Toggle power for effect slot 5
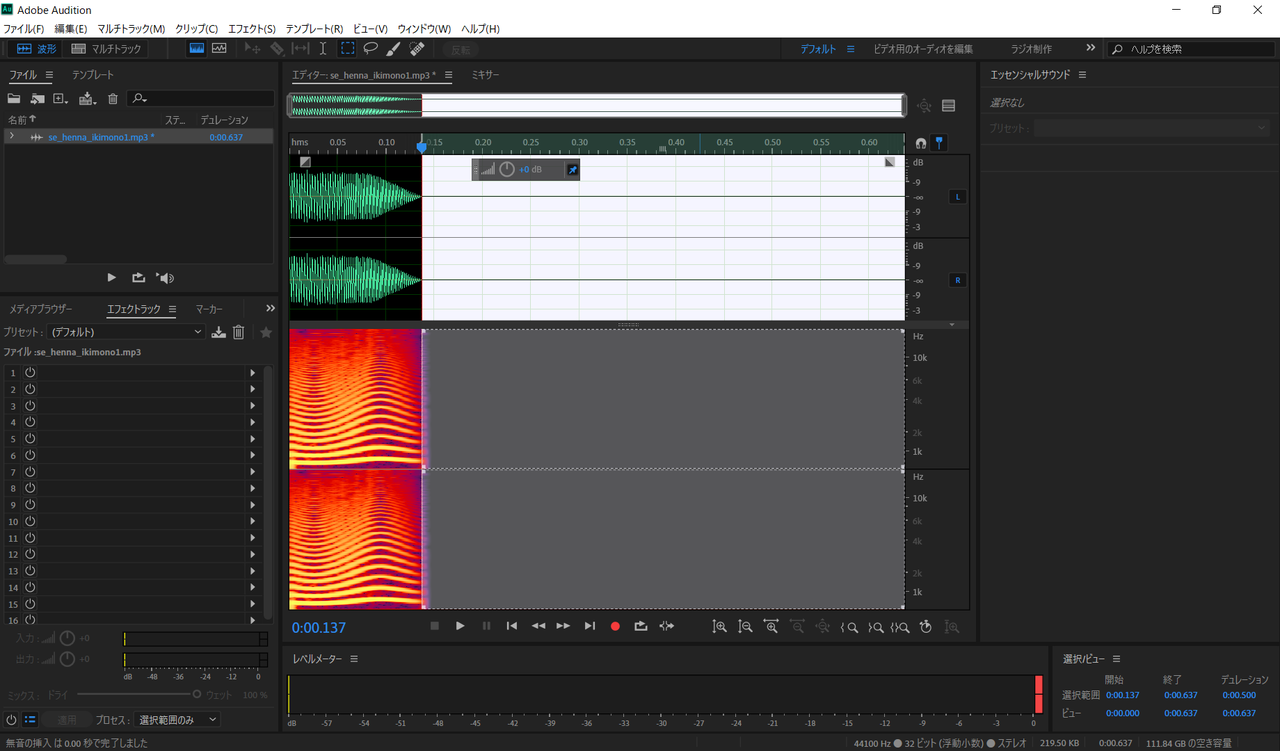The image size is (1280, 751). pyautogui.click(x=30, y=438)
